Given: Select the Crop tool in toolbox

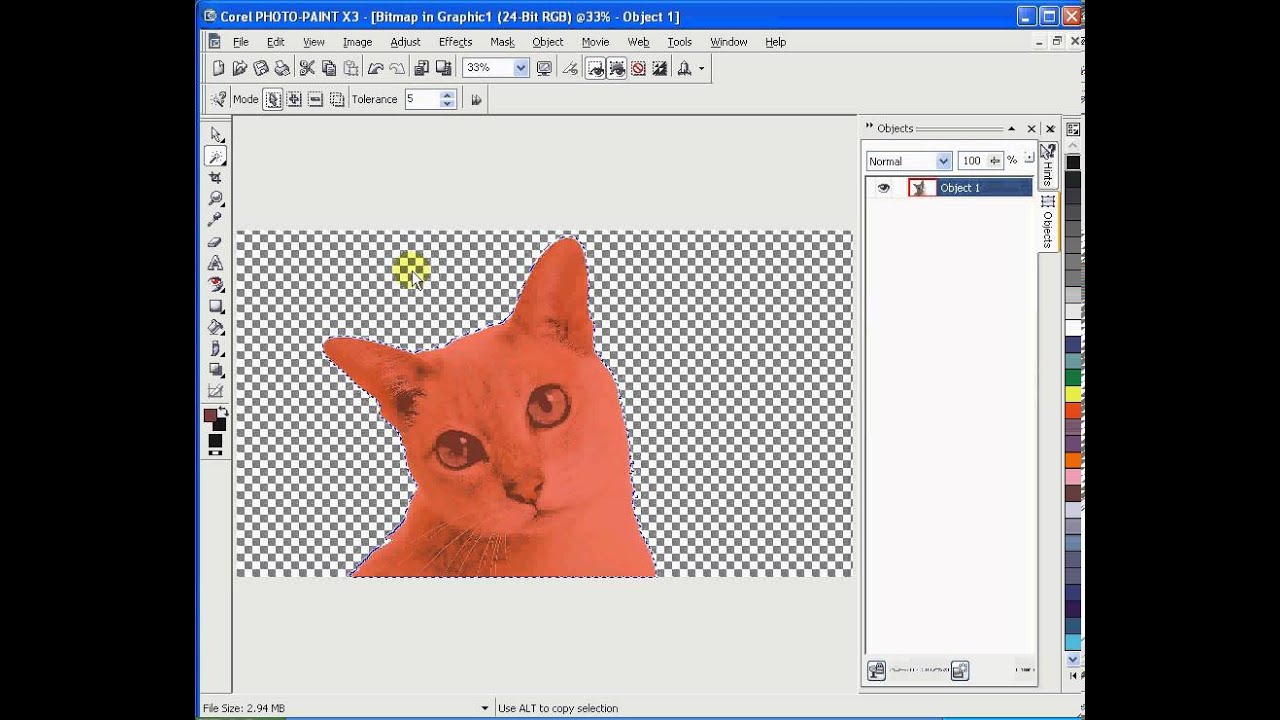Looking at the screenshot, I should tap(215, 177).
